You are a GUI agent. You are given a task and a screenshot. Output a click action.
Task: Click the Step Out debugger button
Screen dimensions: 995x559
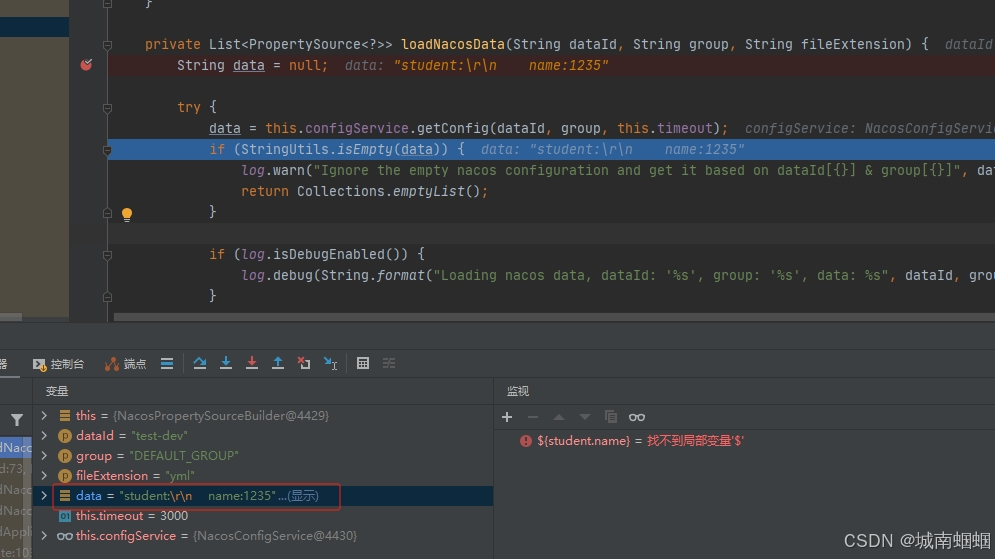(x=278, y=364)
